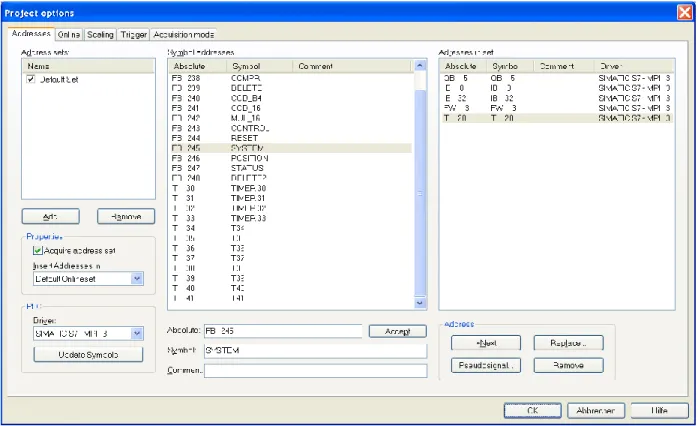Toggle the Default Set checkbox
Viewport: 698px width, 426px height.
[31, 79]
